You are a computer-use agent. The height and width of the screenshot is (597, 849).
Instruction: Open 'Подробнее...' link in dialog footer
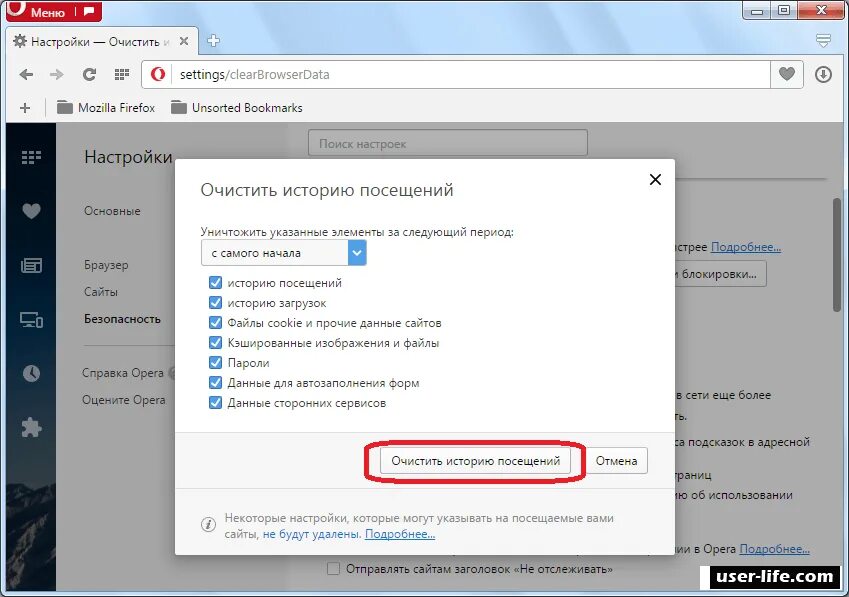(x=400, y=534)
